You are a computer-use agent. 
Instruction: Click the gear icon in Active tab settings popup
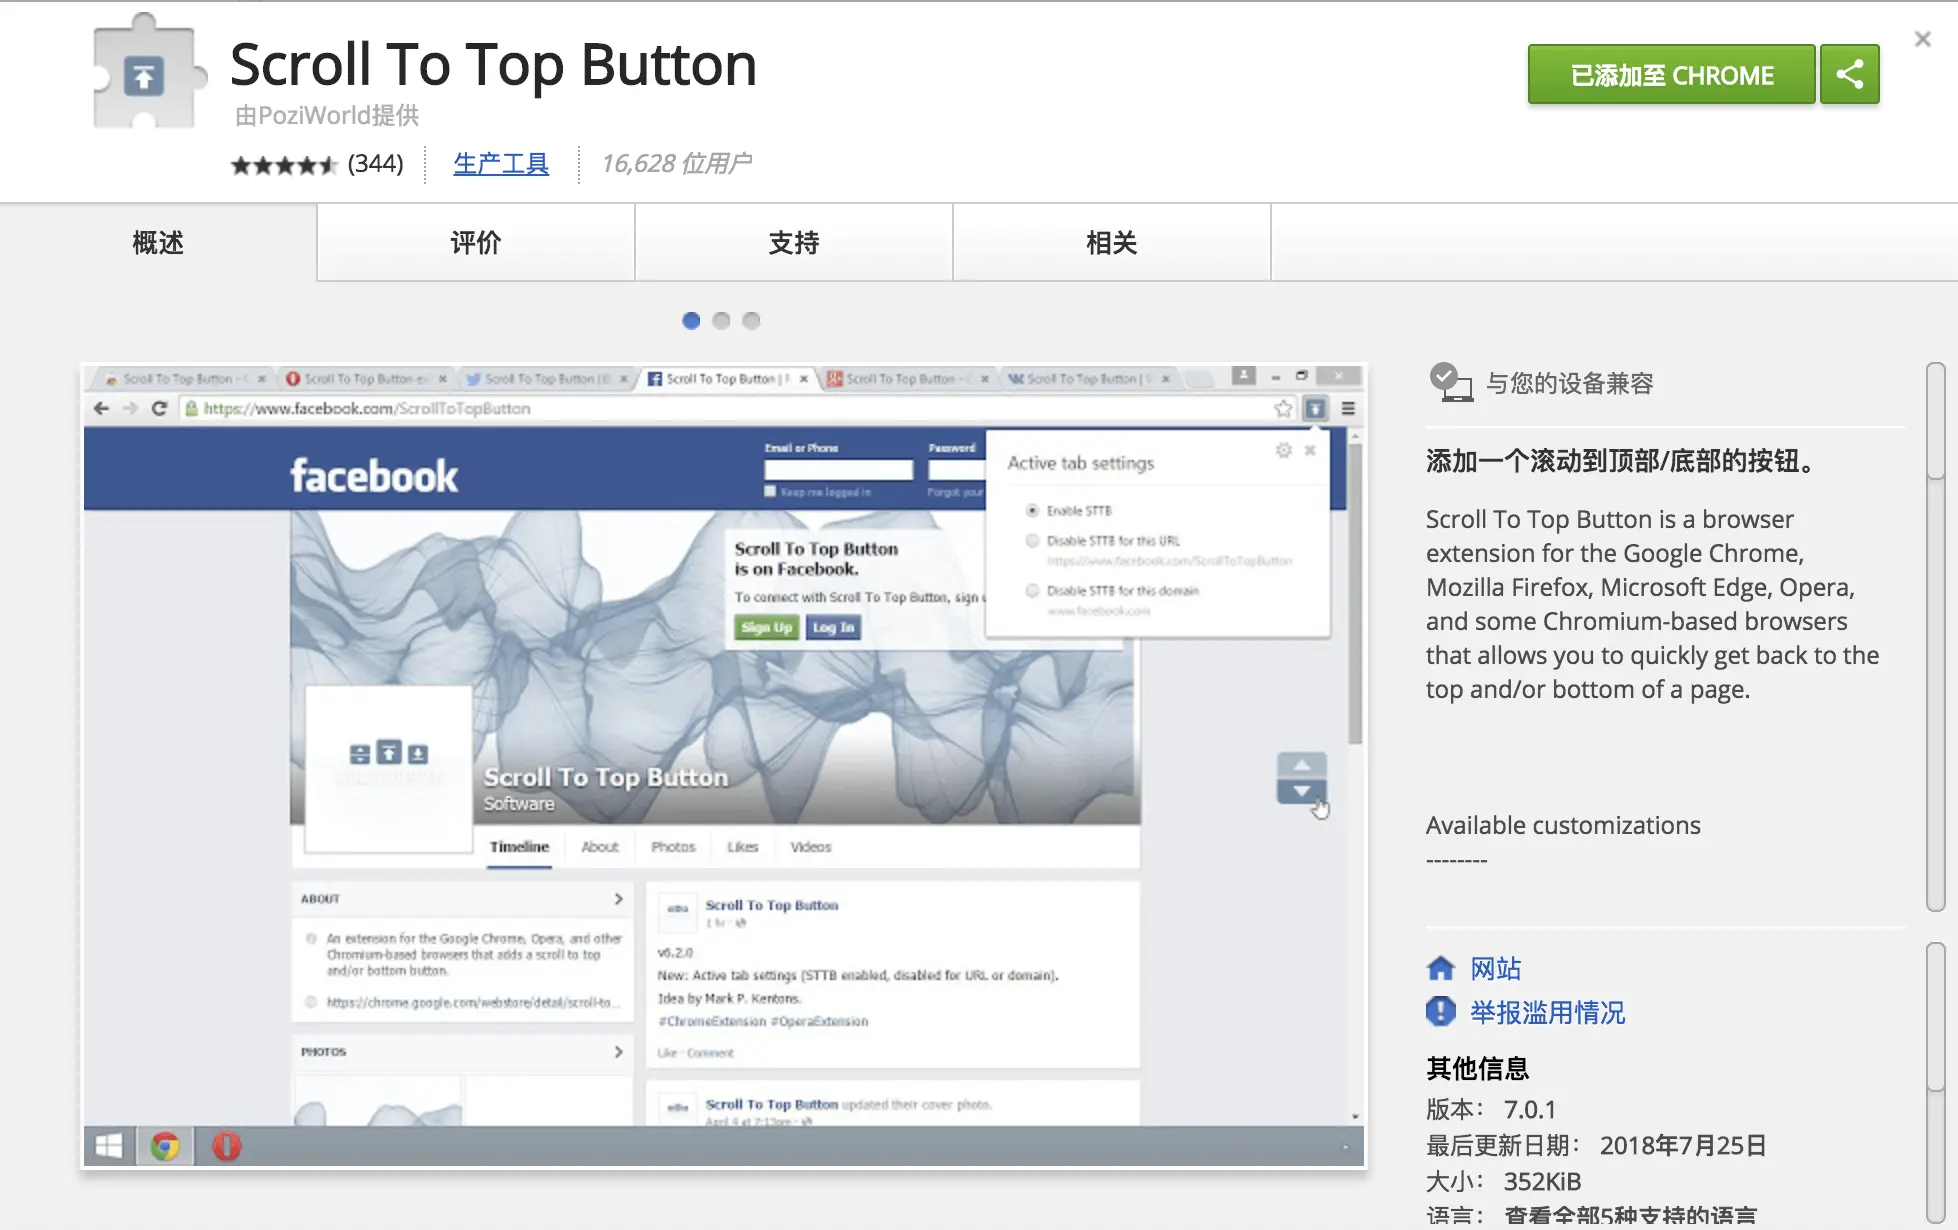1283,450
